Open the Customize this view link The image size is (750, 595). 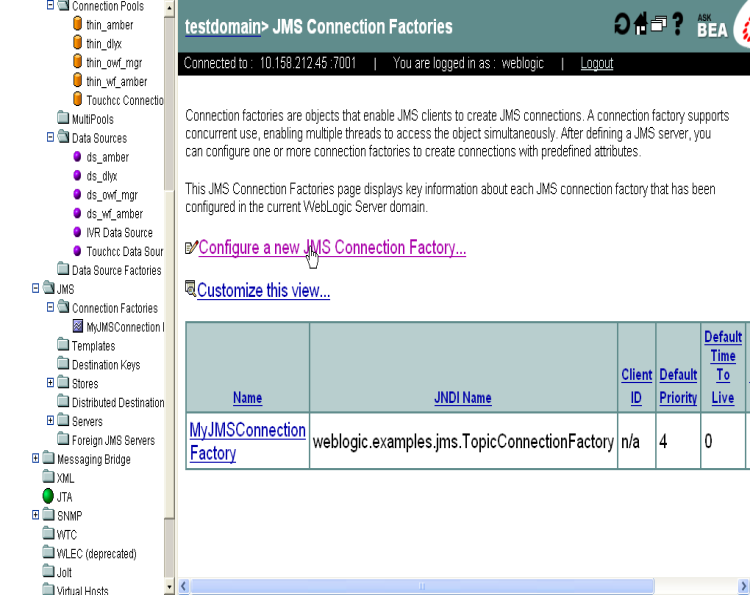(263, 290)
